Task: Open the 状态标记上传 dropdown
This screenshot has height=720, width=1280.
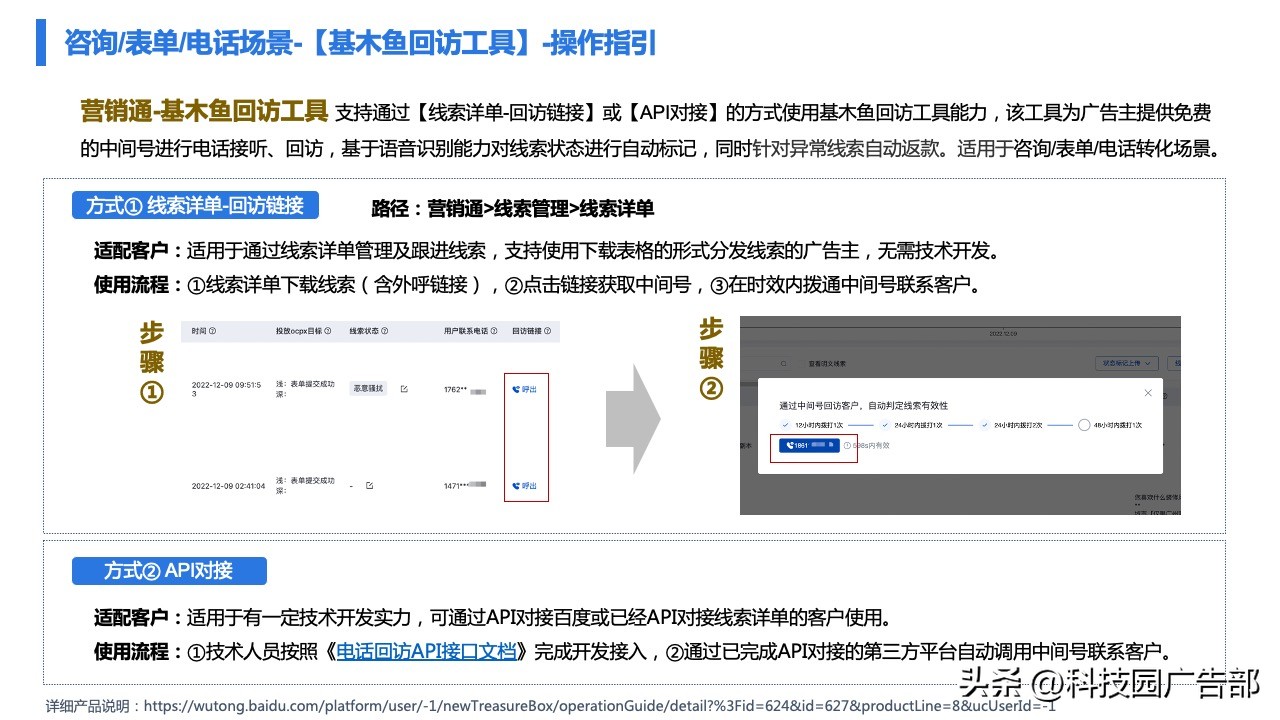Action: click(1127, 364)
